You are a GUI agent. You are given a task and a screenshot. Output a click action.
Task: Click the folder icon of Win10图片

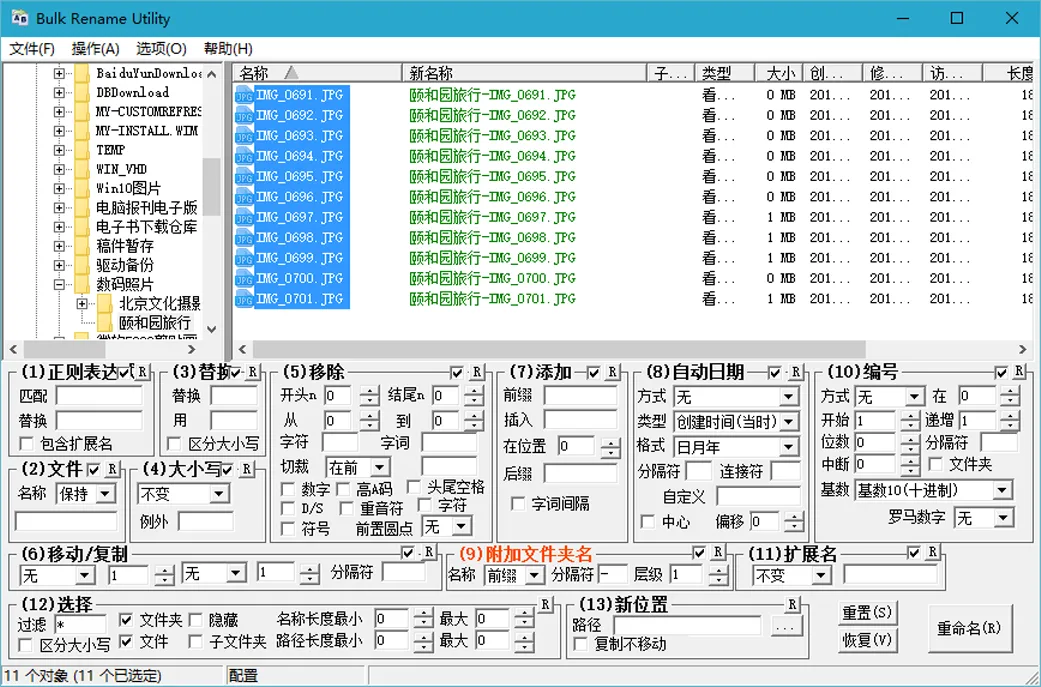pyautogui.click(x=82, y=189)
